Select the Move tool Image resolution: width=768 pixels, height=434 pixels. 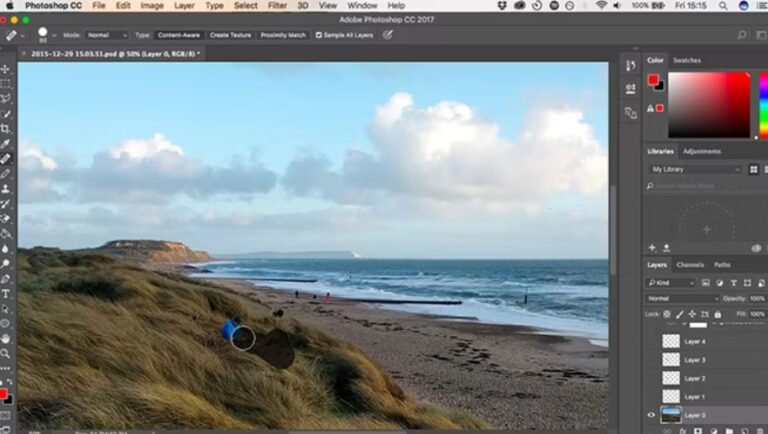pyautogui.click(x=6, y=69)
